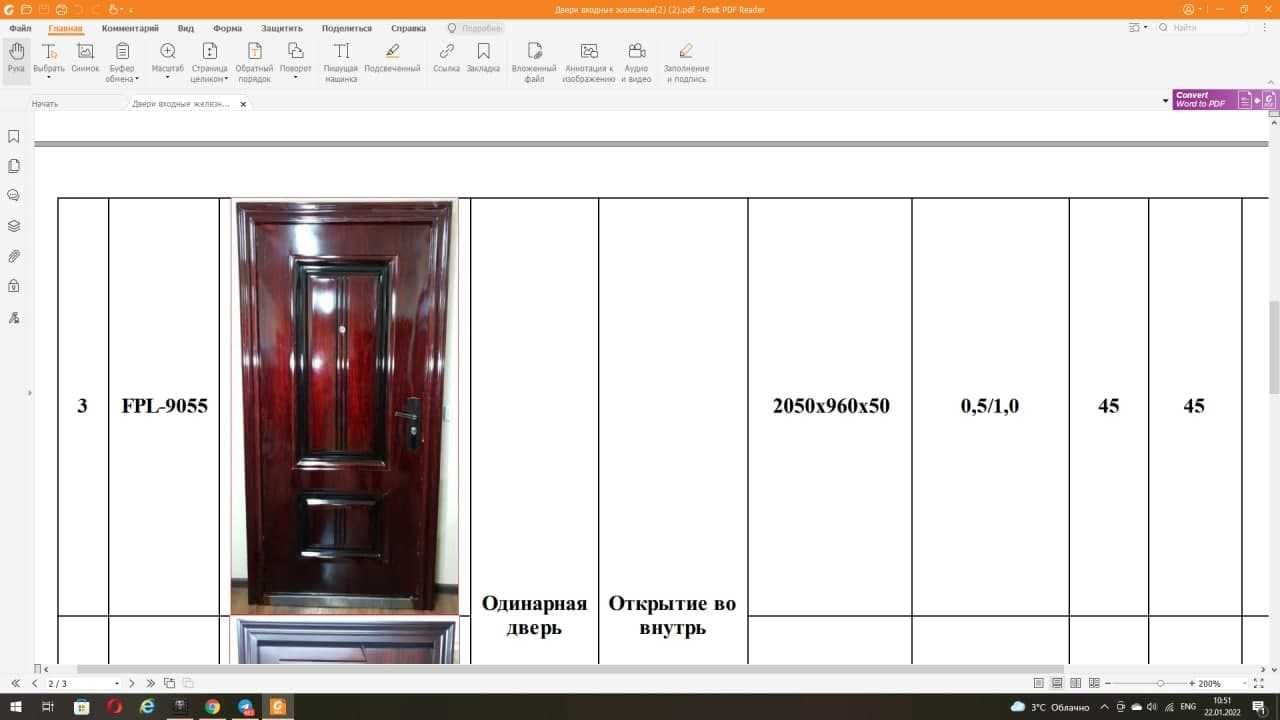Click the Подробнее tell-me box

[475, 28]
